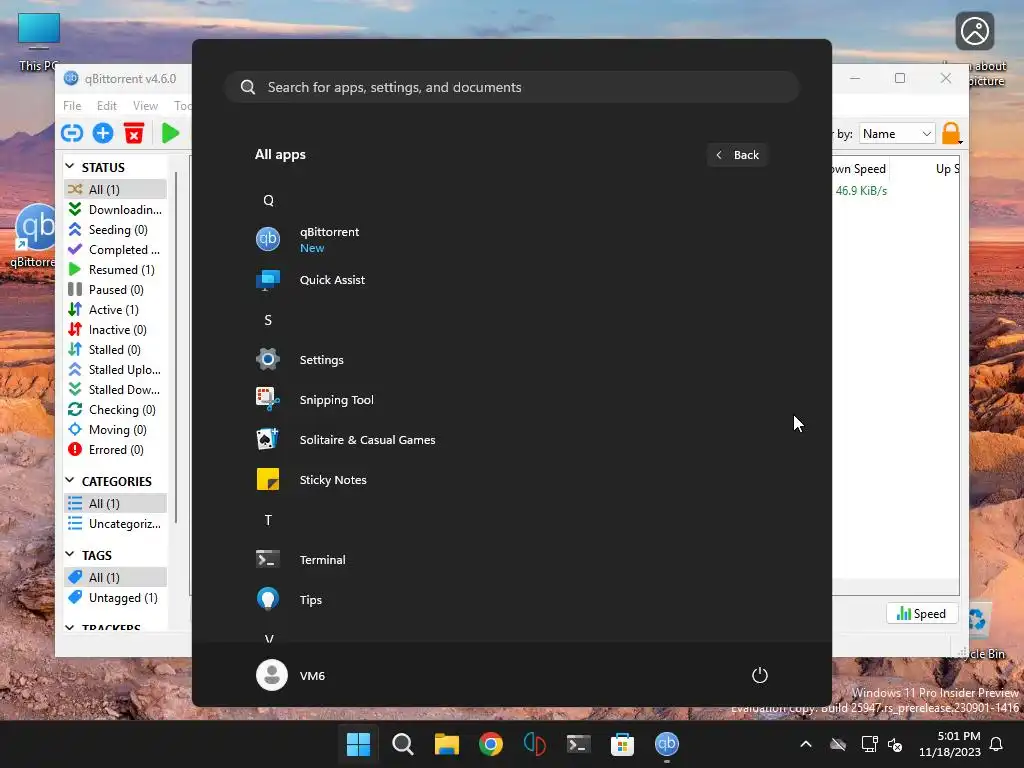
Task: Open the power options button
Action: (760, 675)
